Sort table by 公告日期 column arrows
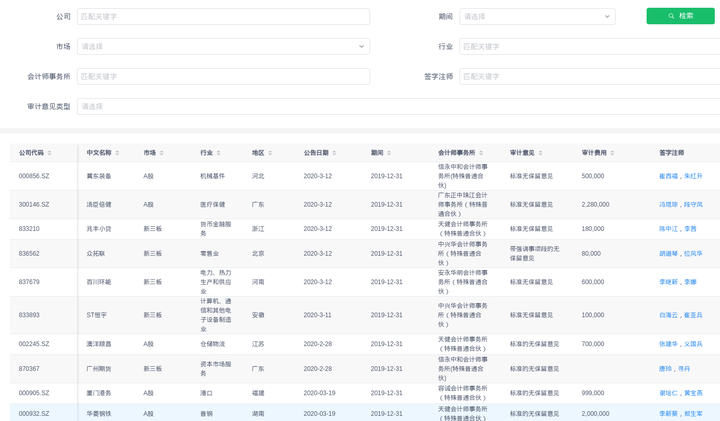Screen dimensions: 720x421 (334, 153)
